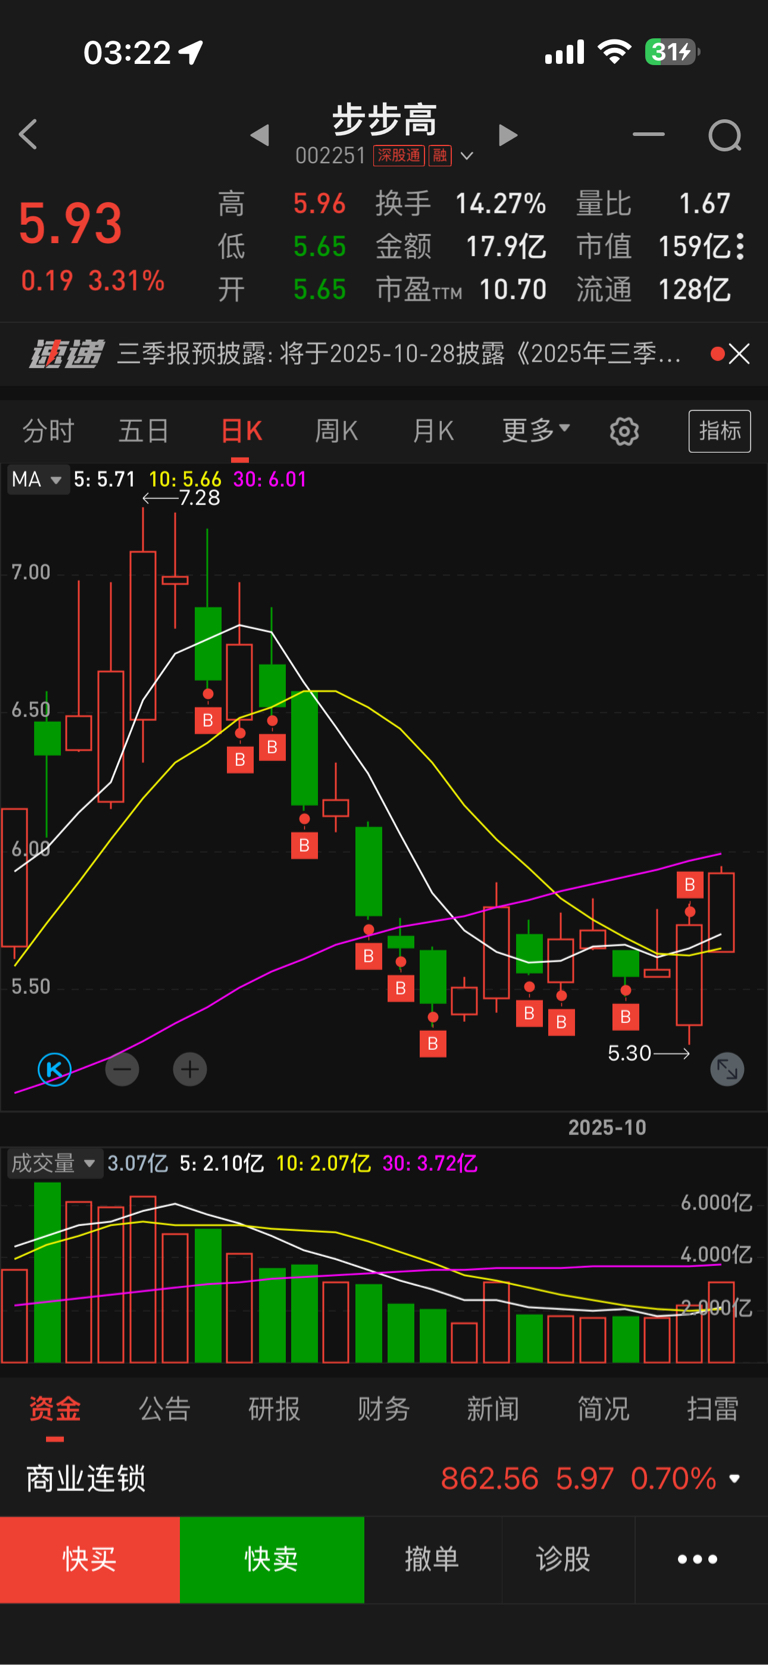
Task: Tap the 流通 128亿 value
Action: click(x=694, y=290)
